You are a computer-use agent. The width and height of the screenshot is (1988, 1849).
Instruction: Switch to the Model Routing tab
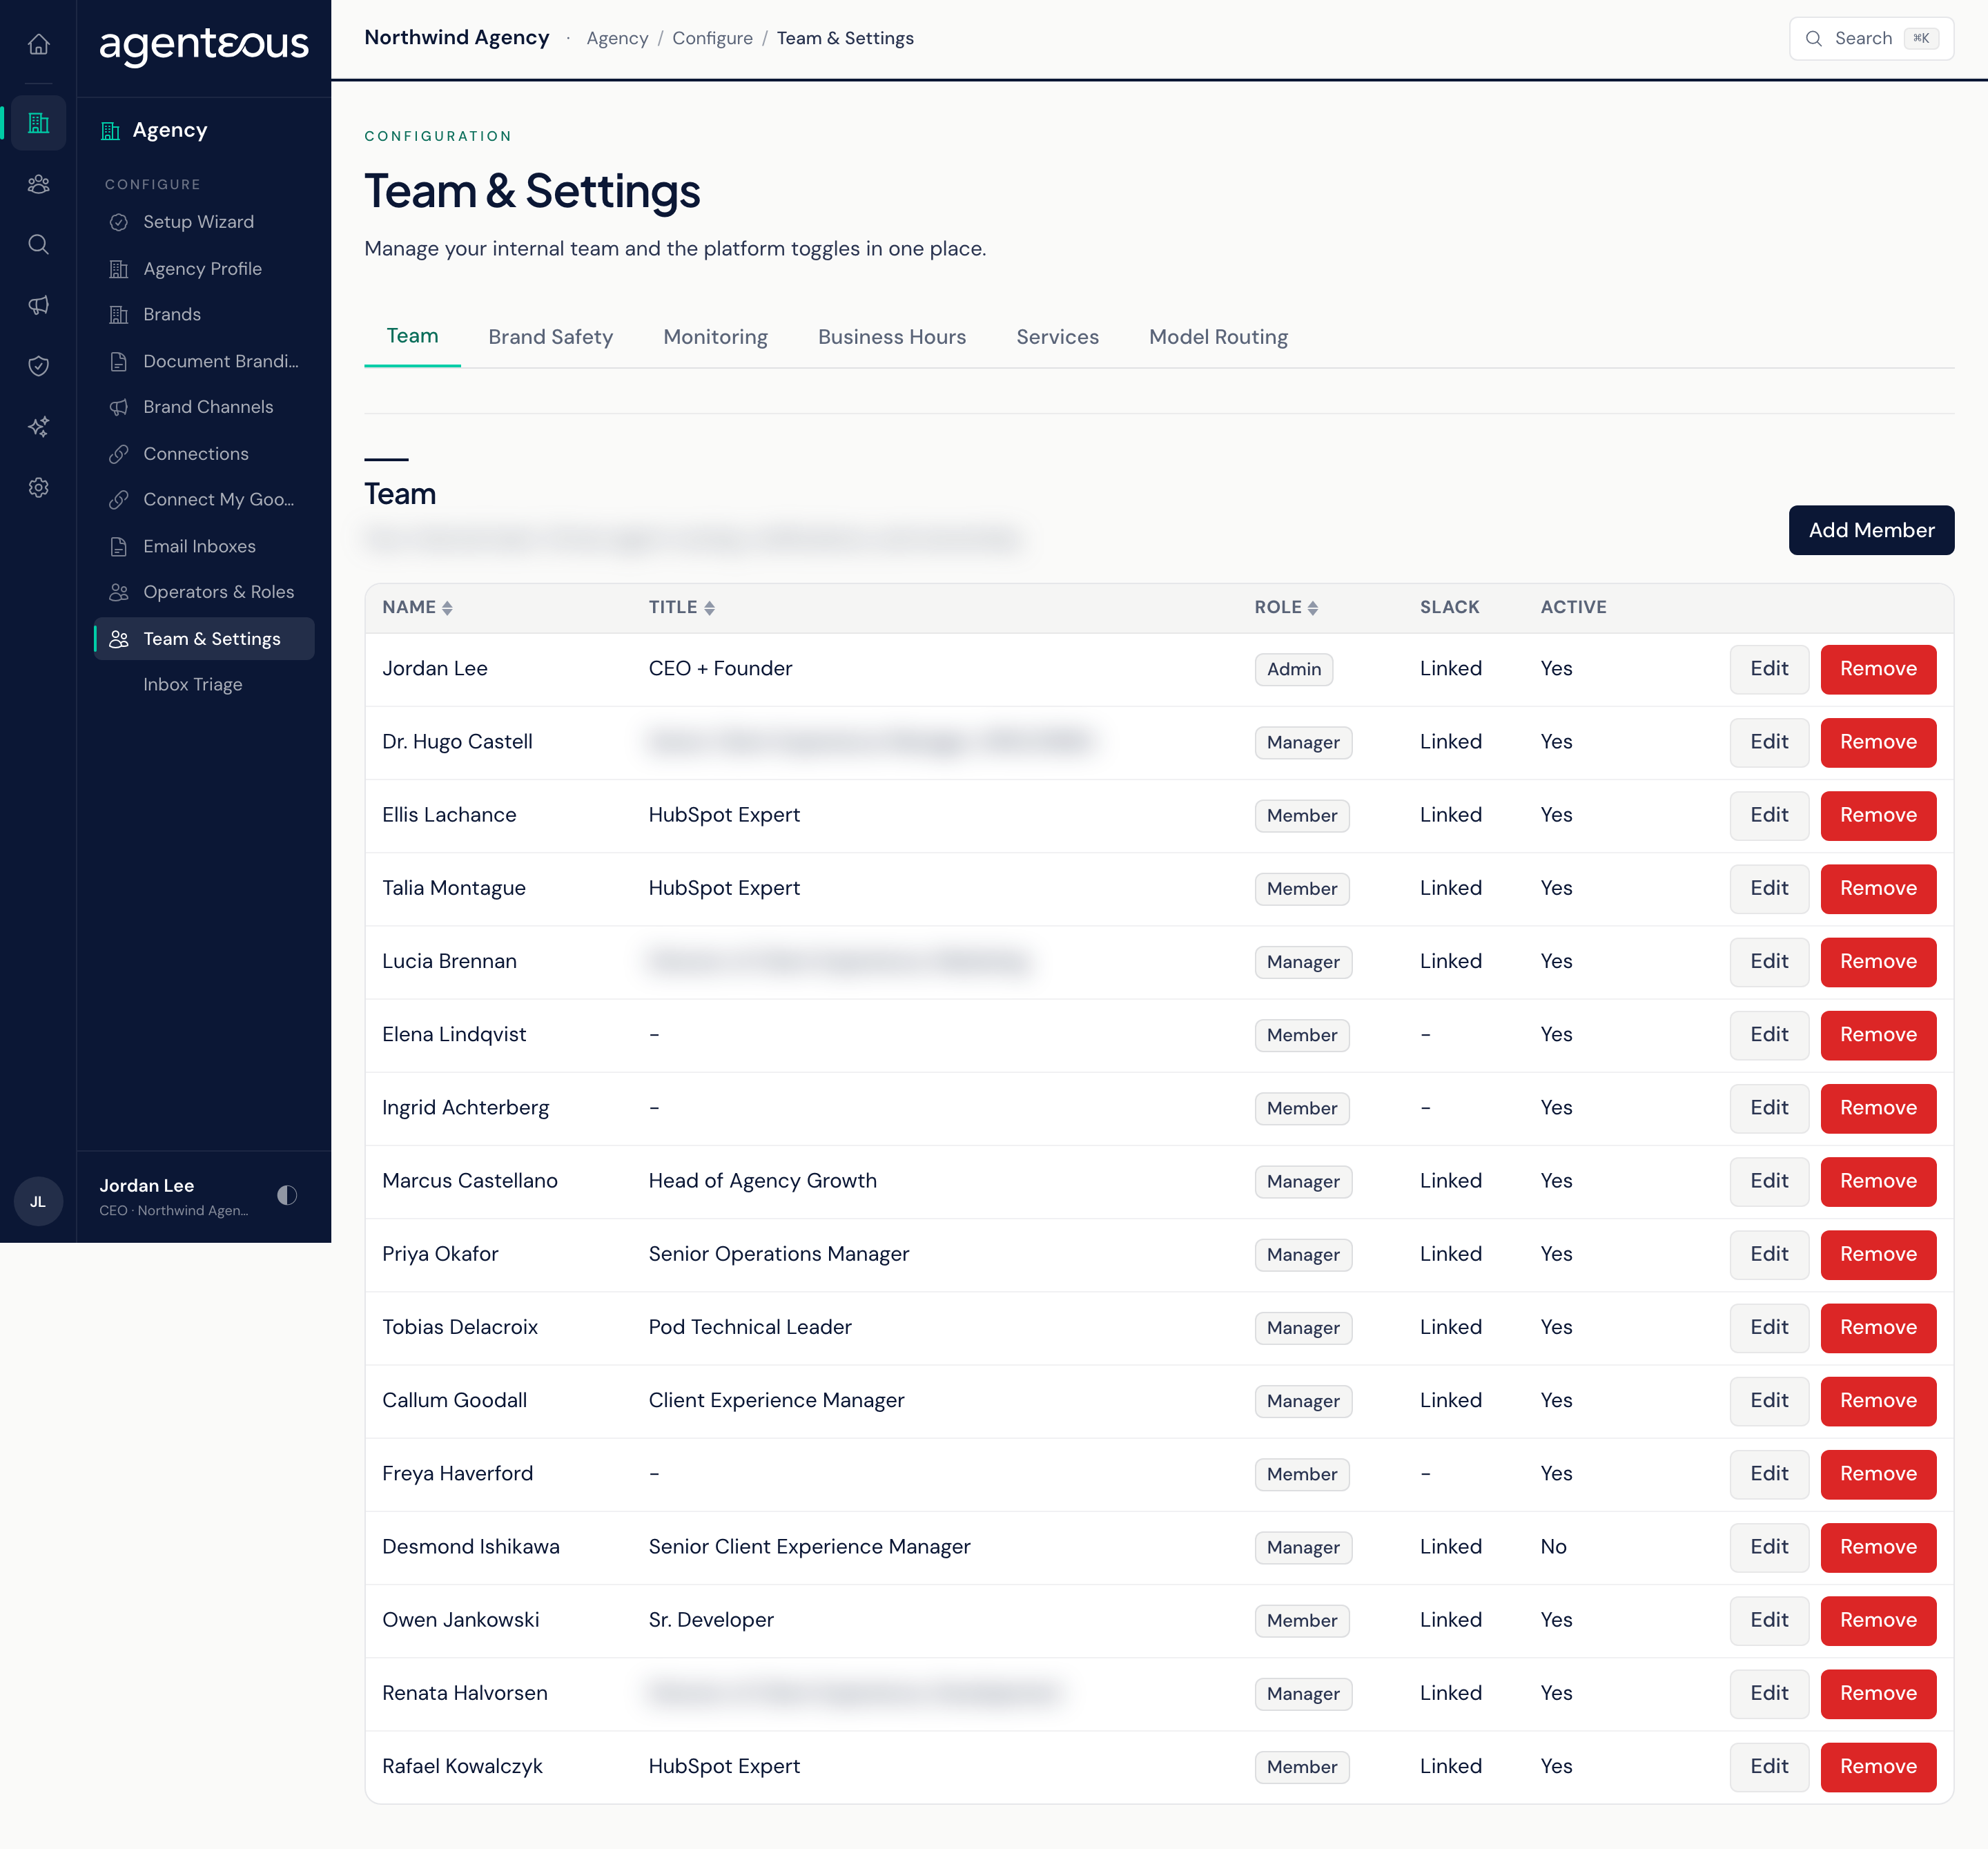point(1218,337)
